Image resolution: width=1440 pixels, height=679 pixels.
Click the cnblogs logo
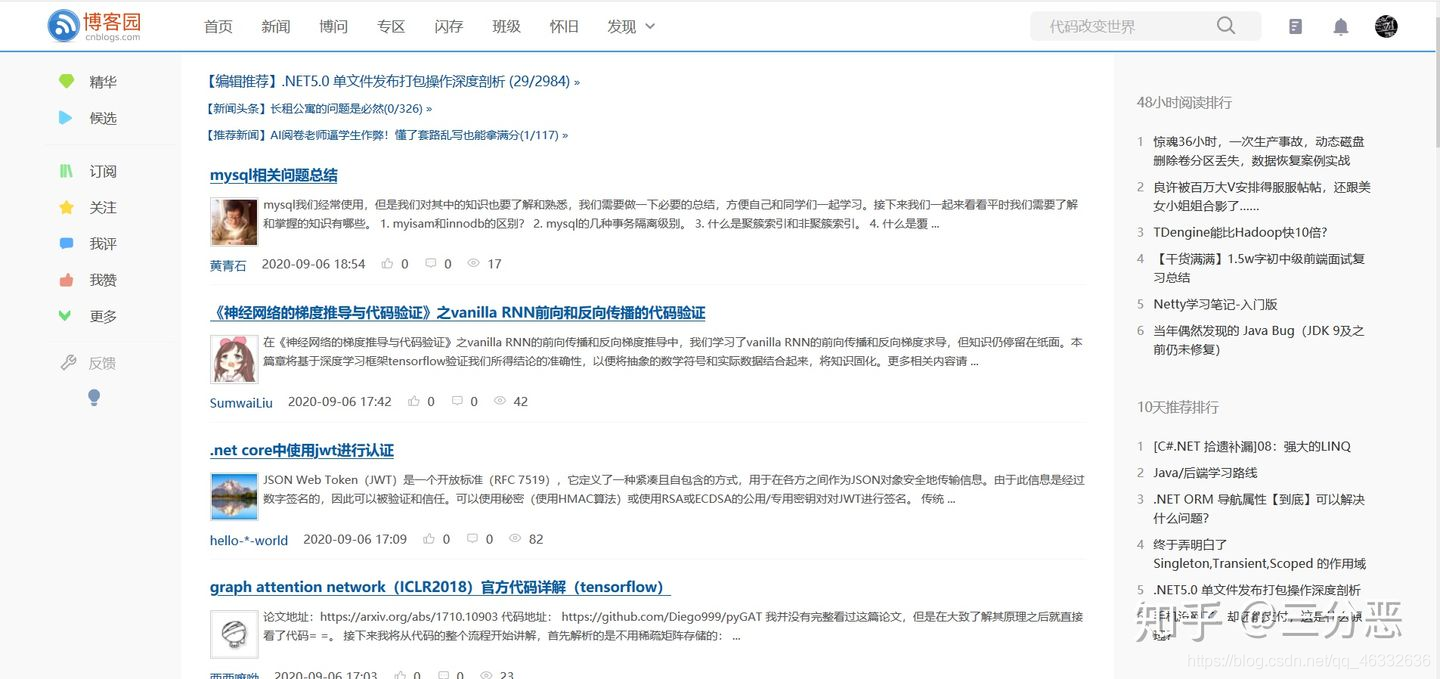(x=95, y=26)
